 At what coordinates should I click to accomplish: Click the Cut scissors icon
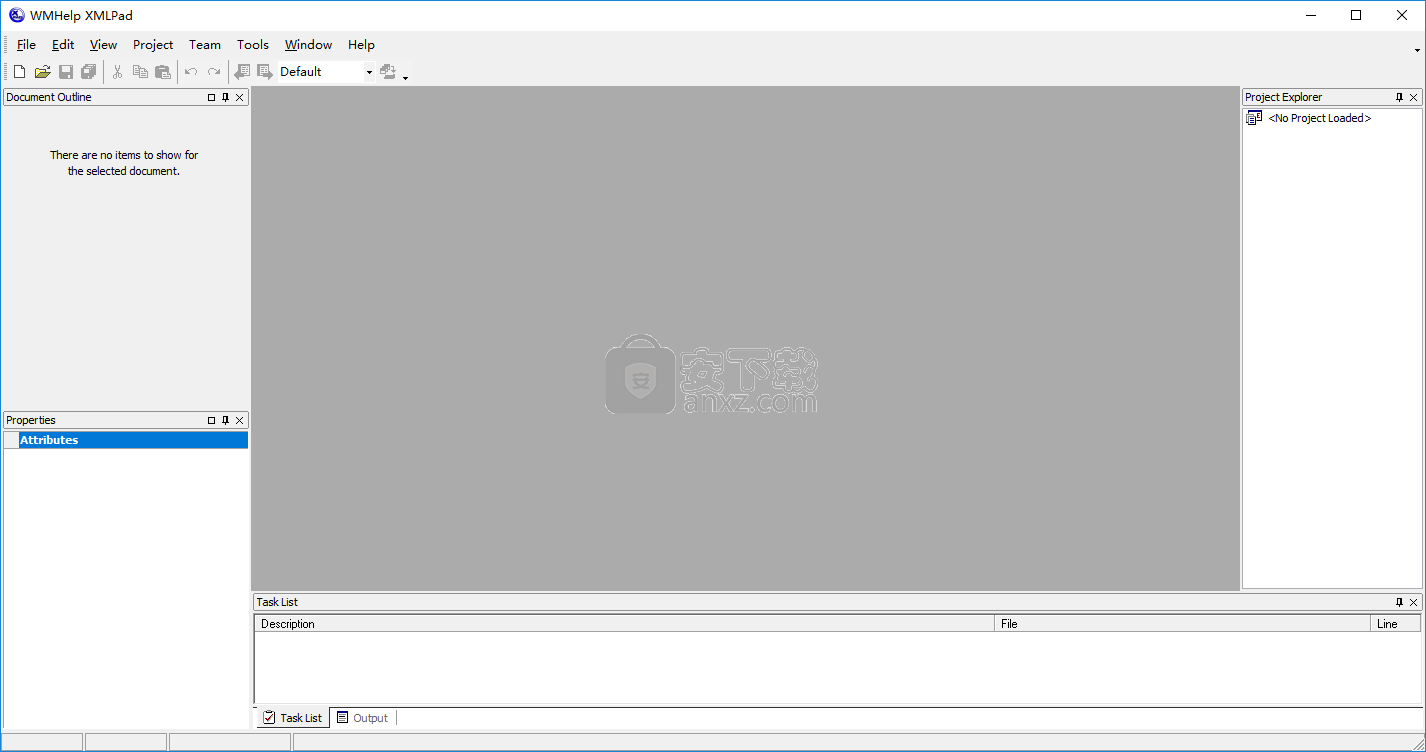117,72
